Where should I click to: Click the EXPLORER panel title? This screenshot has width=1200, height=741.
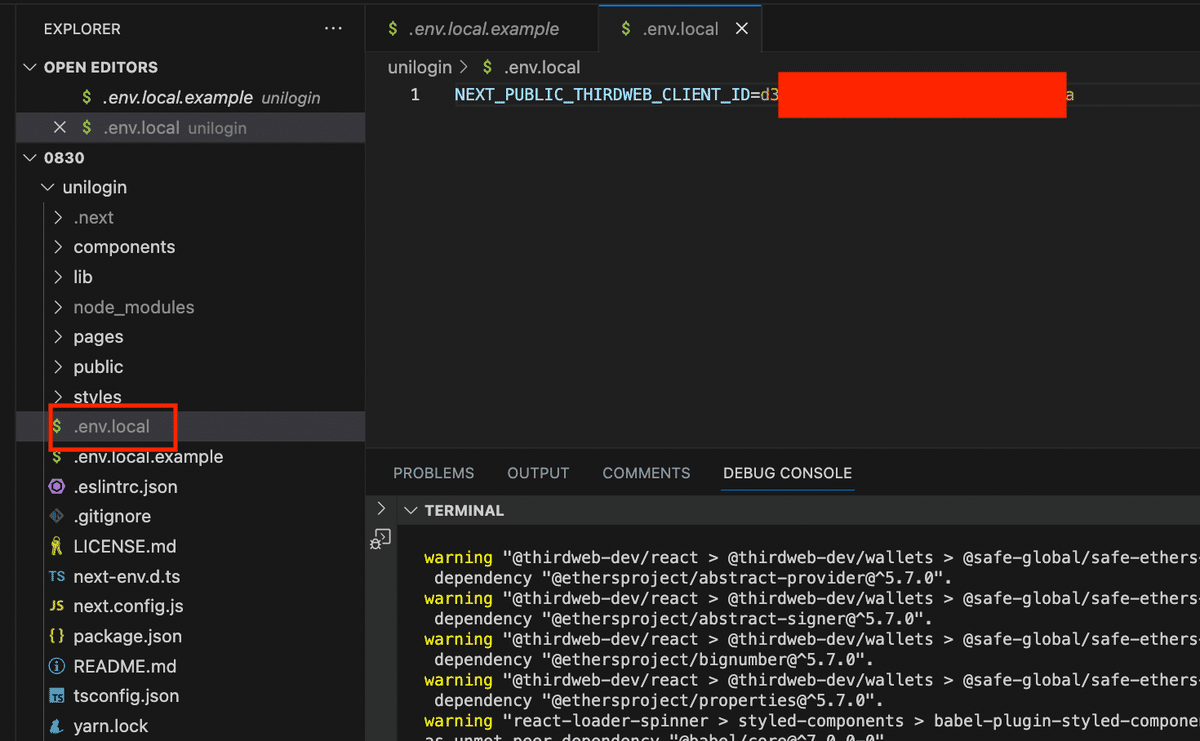[82, 29]
